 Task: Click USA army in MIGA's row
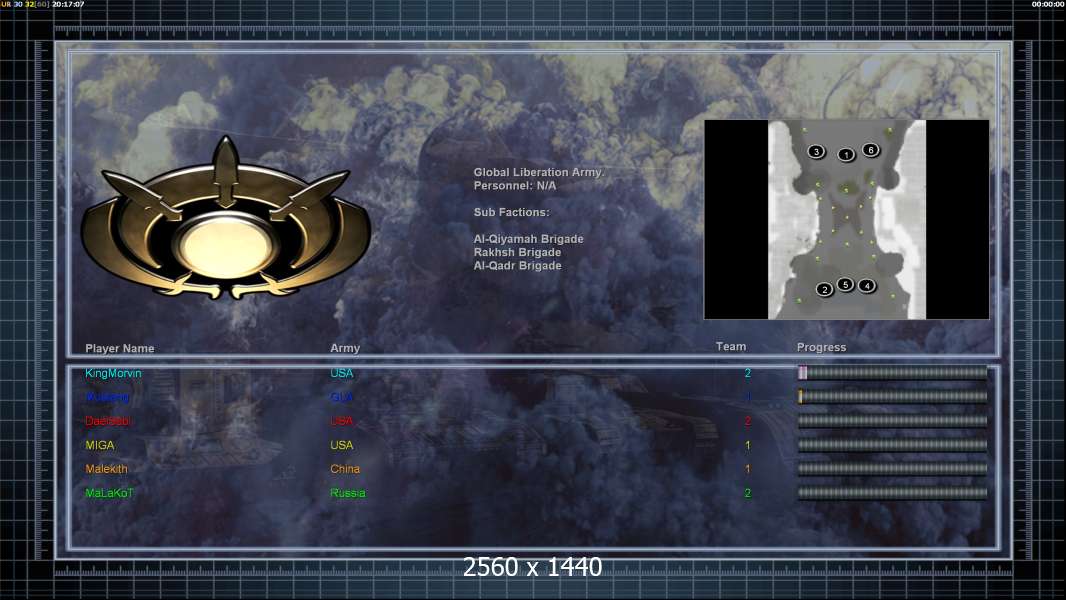[x=342, y=445]
